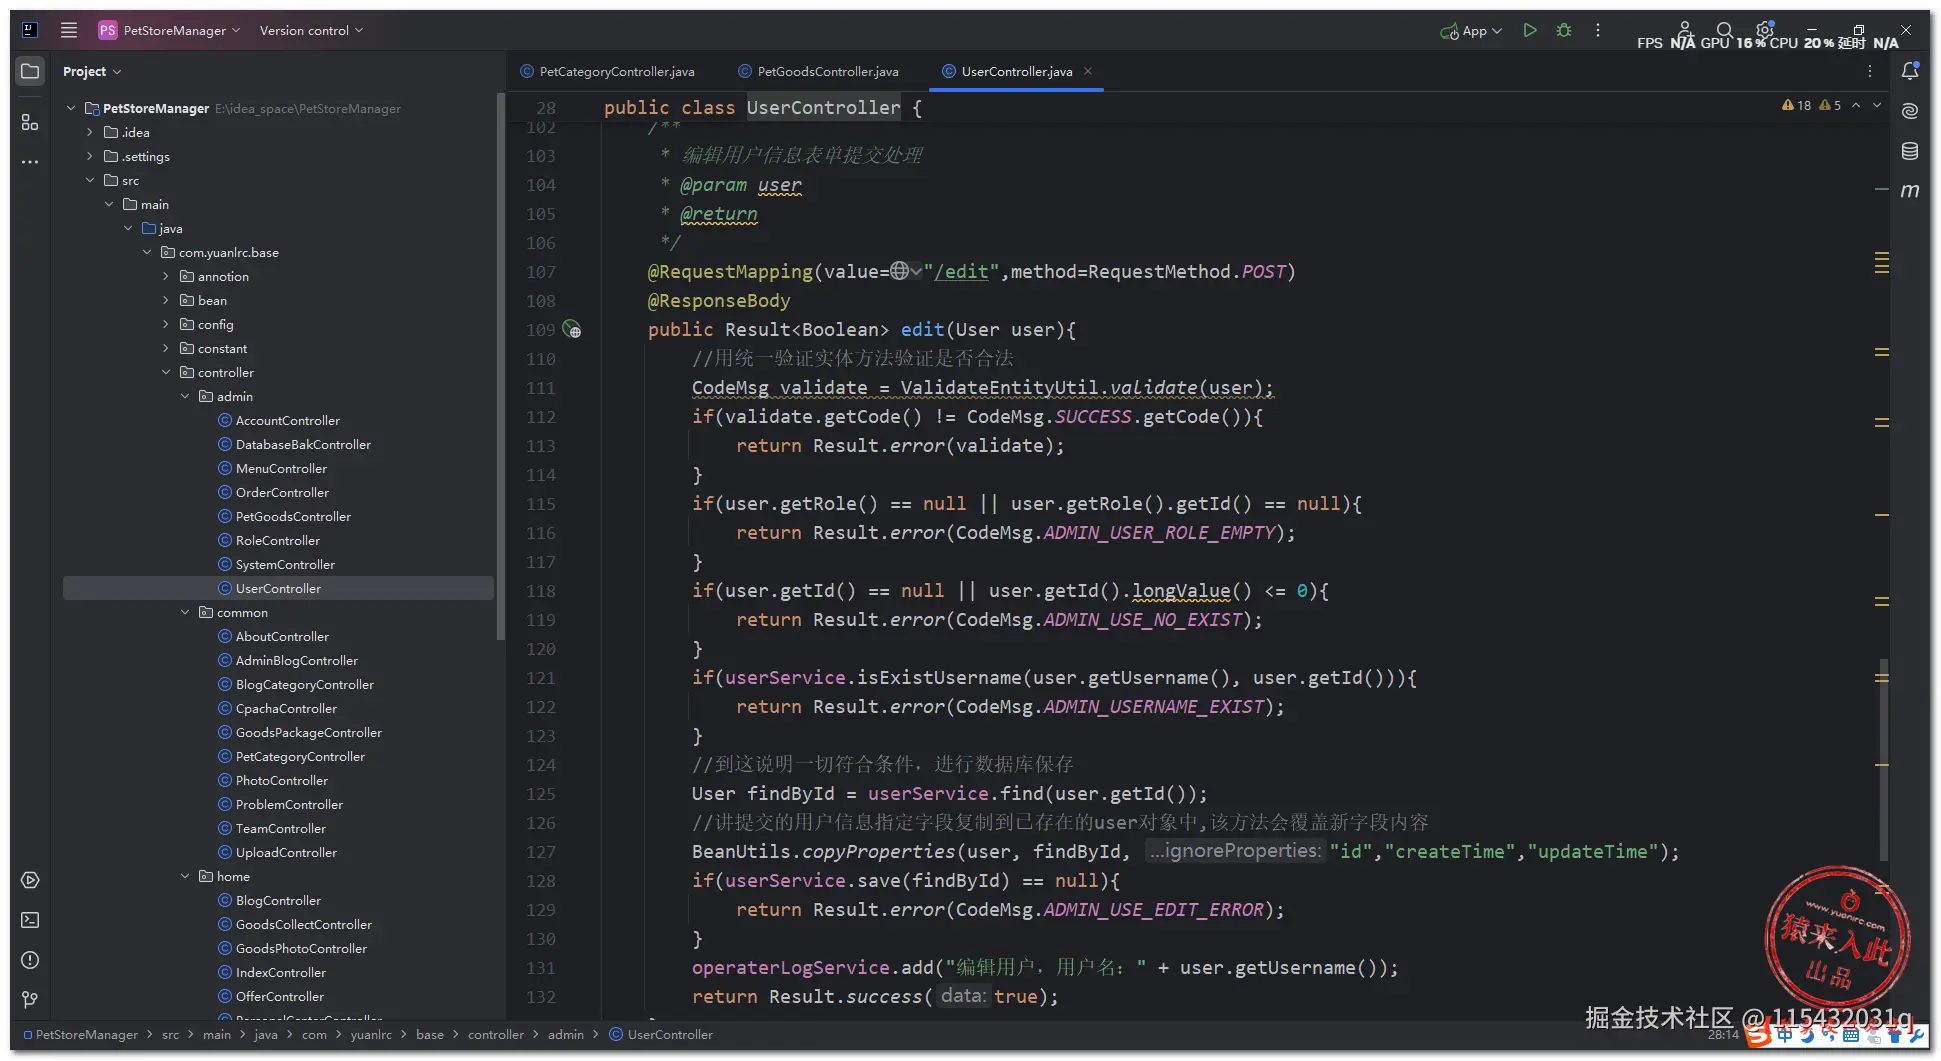Click 'PetStoreManager' in the breadcrumb bar

[87, 1034]
